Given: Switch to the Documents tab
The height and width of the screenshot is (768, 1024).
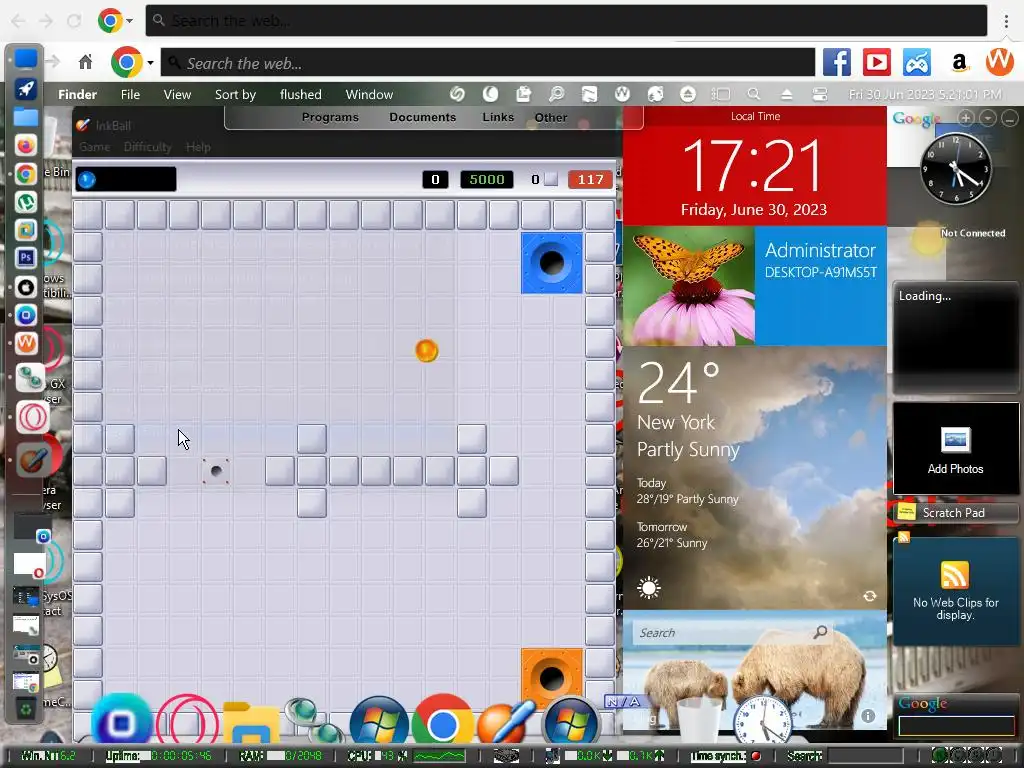Looking at the screenshot, I should point(423,118).
